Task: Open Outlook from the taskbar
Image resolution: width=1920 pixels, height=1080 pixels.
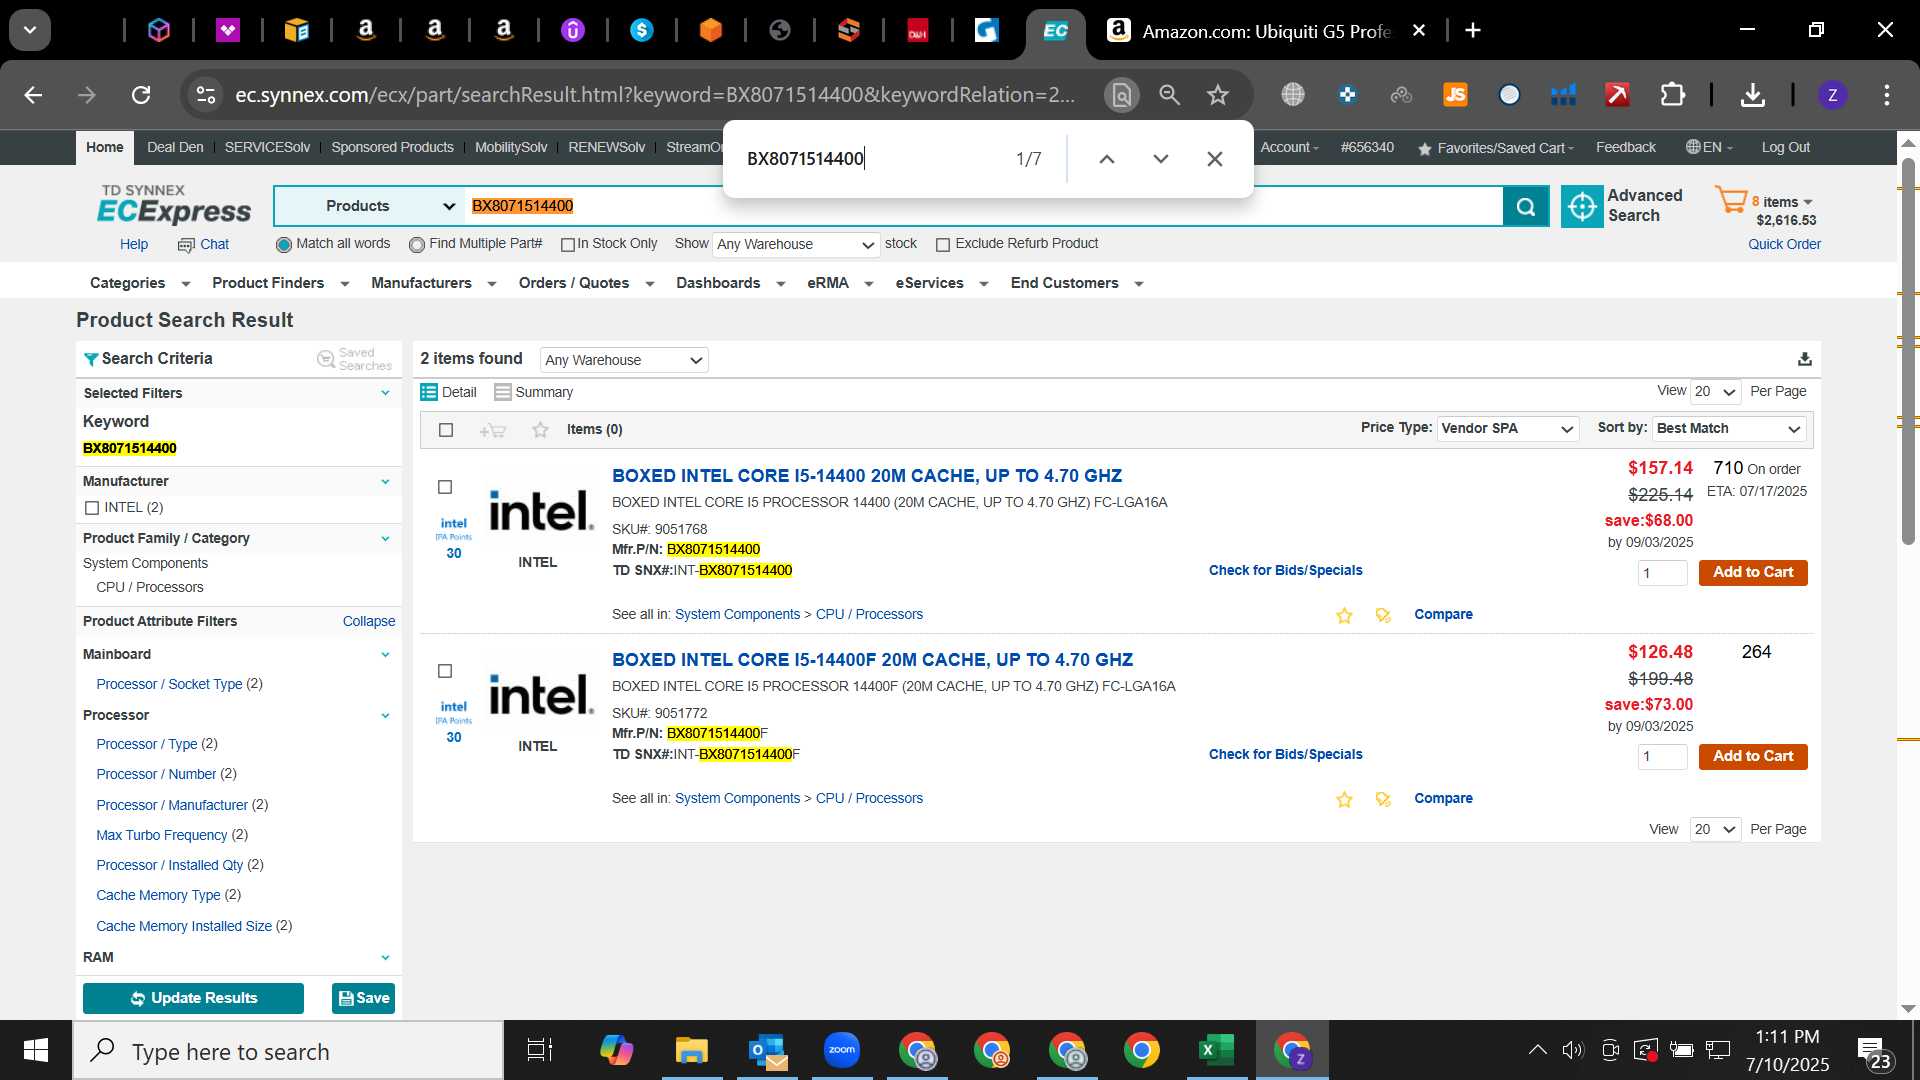Action: coord(767,1050)
